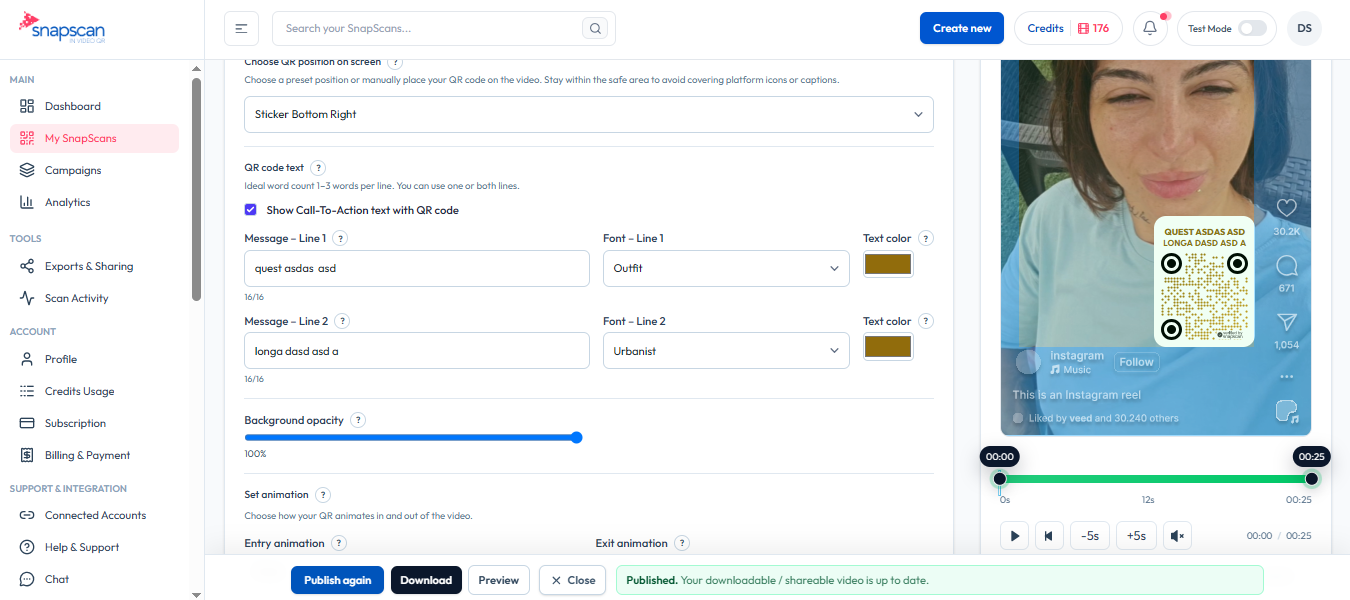Click help icon beside Line 2 Text color
Image resolution: width=1350 pixels, height=600 pixels.
[x=926, y=321]
